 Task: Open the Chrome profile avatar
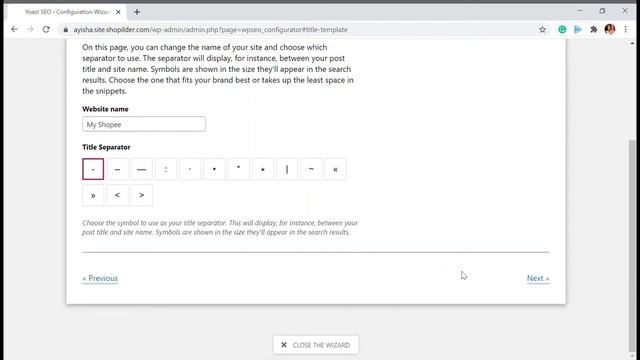point(610,29)
